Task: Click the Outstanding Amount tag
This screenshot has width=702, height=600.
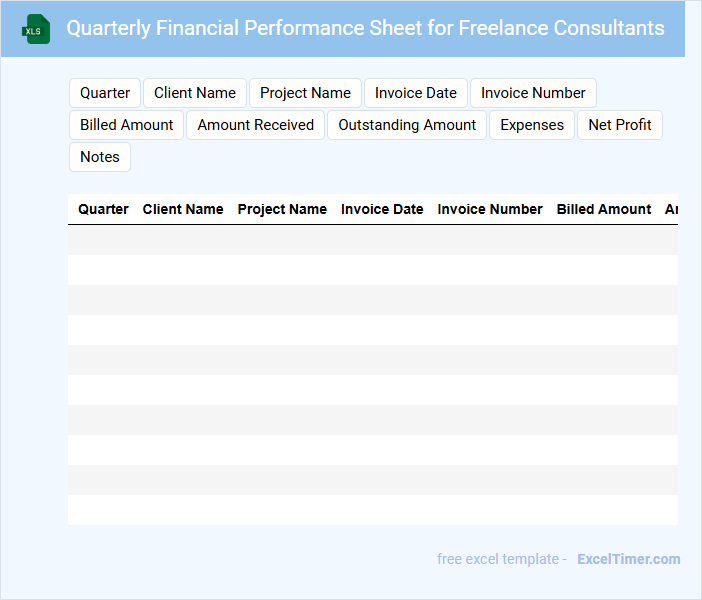Action: (407, 125)
